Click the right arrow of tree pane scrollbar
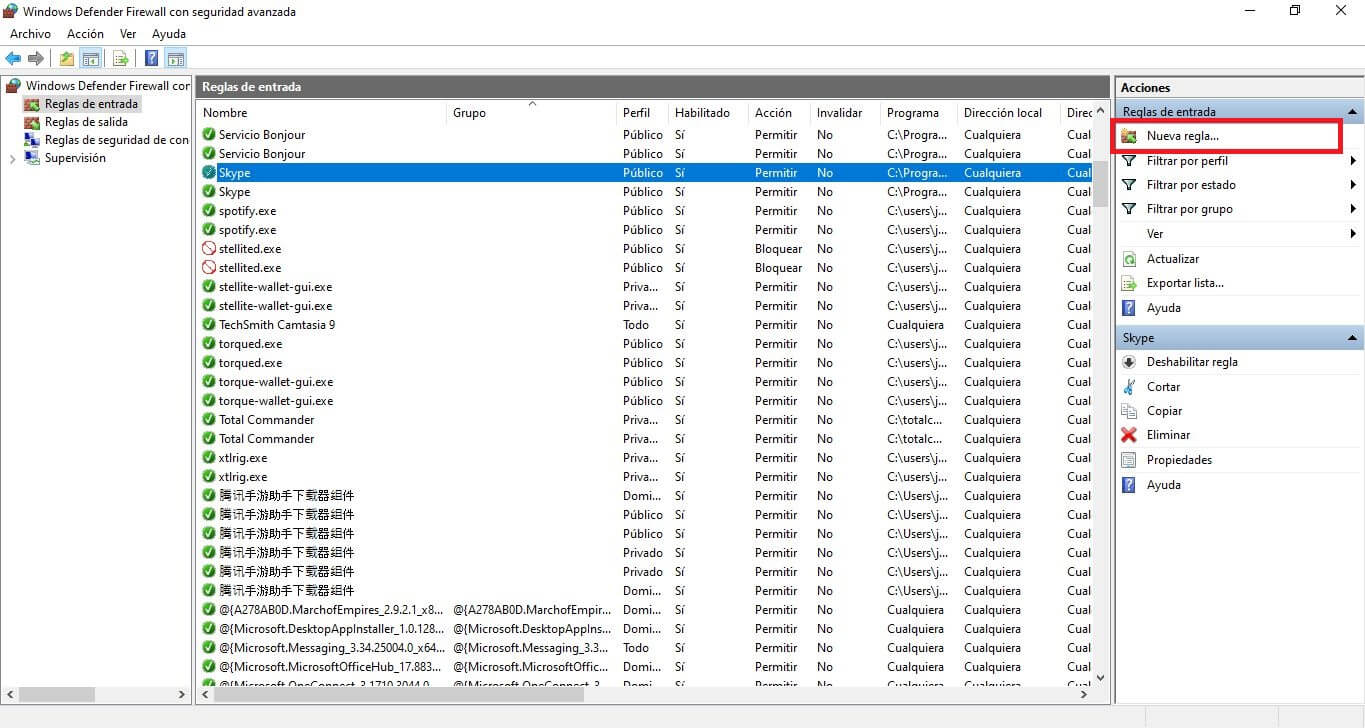1365x728 pixels. coord(182,694)
